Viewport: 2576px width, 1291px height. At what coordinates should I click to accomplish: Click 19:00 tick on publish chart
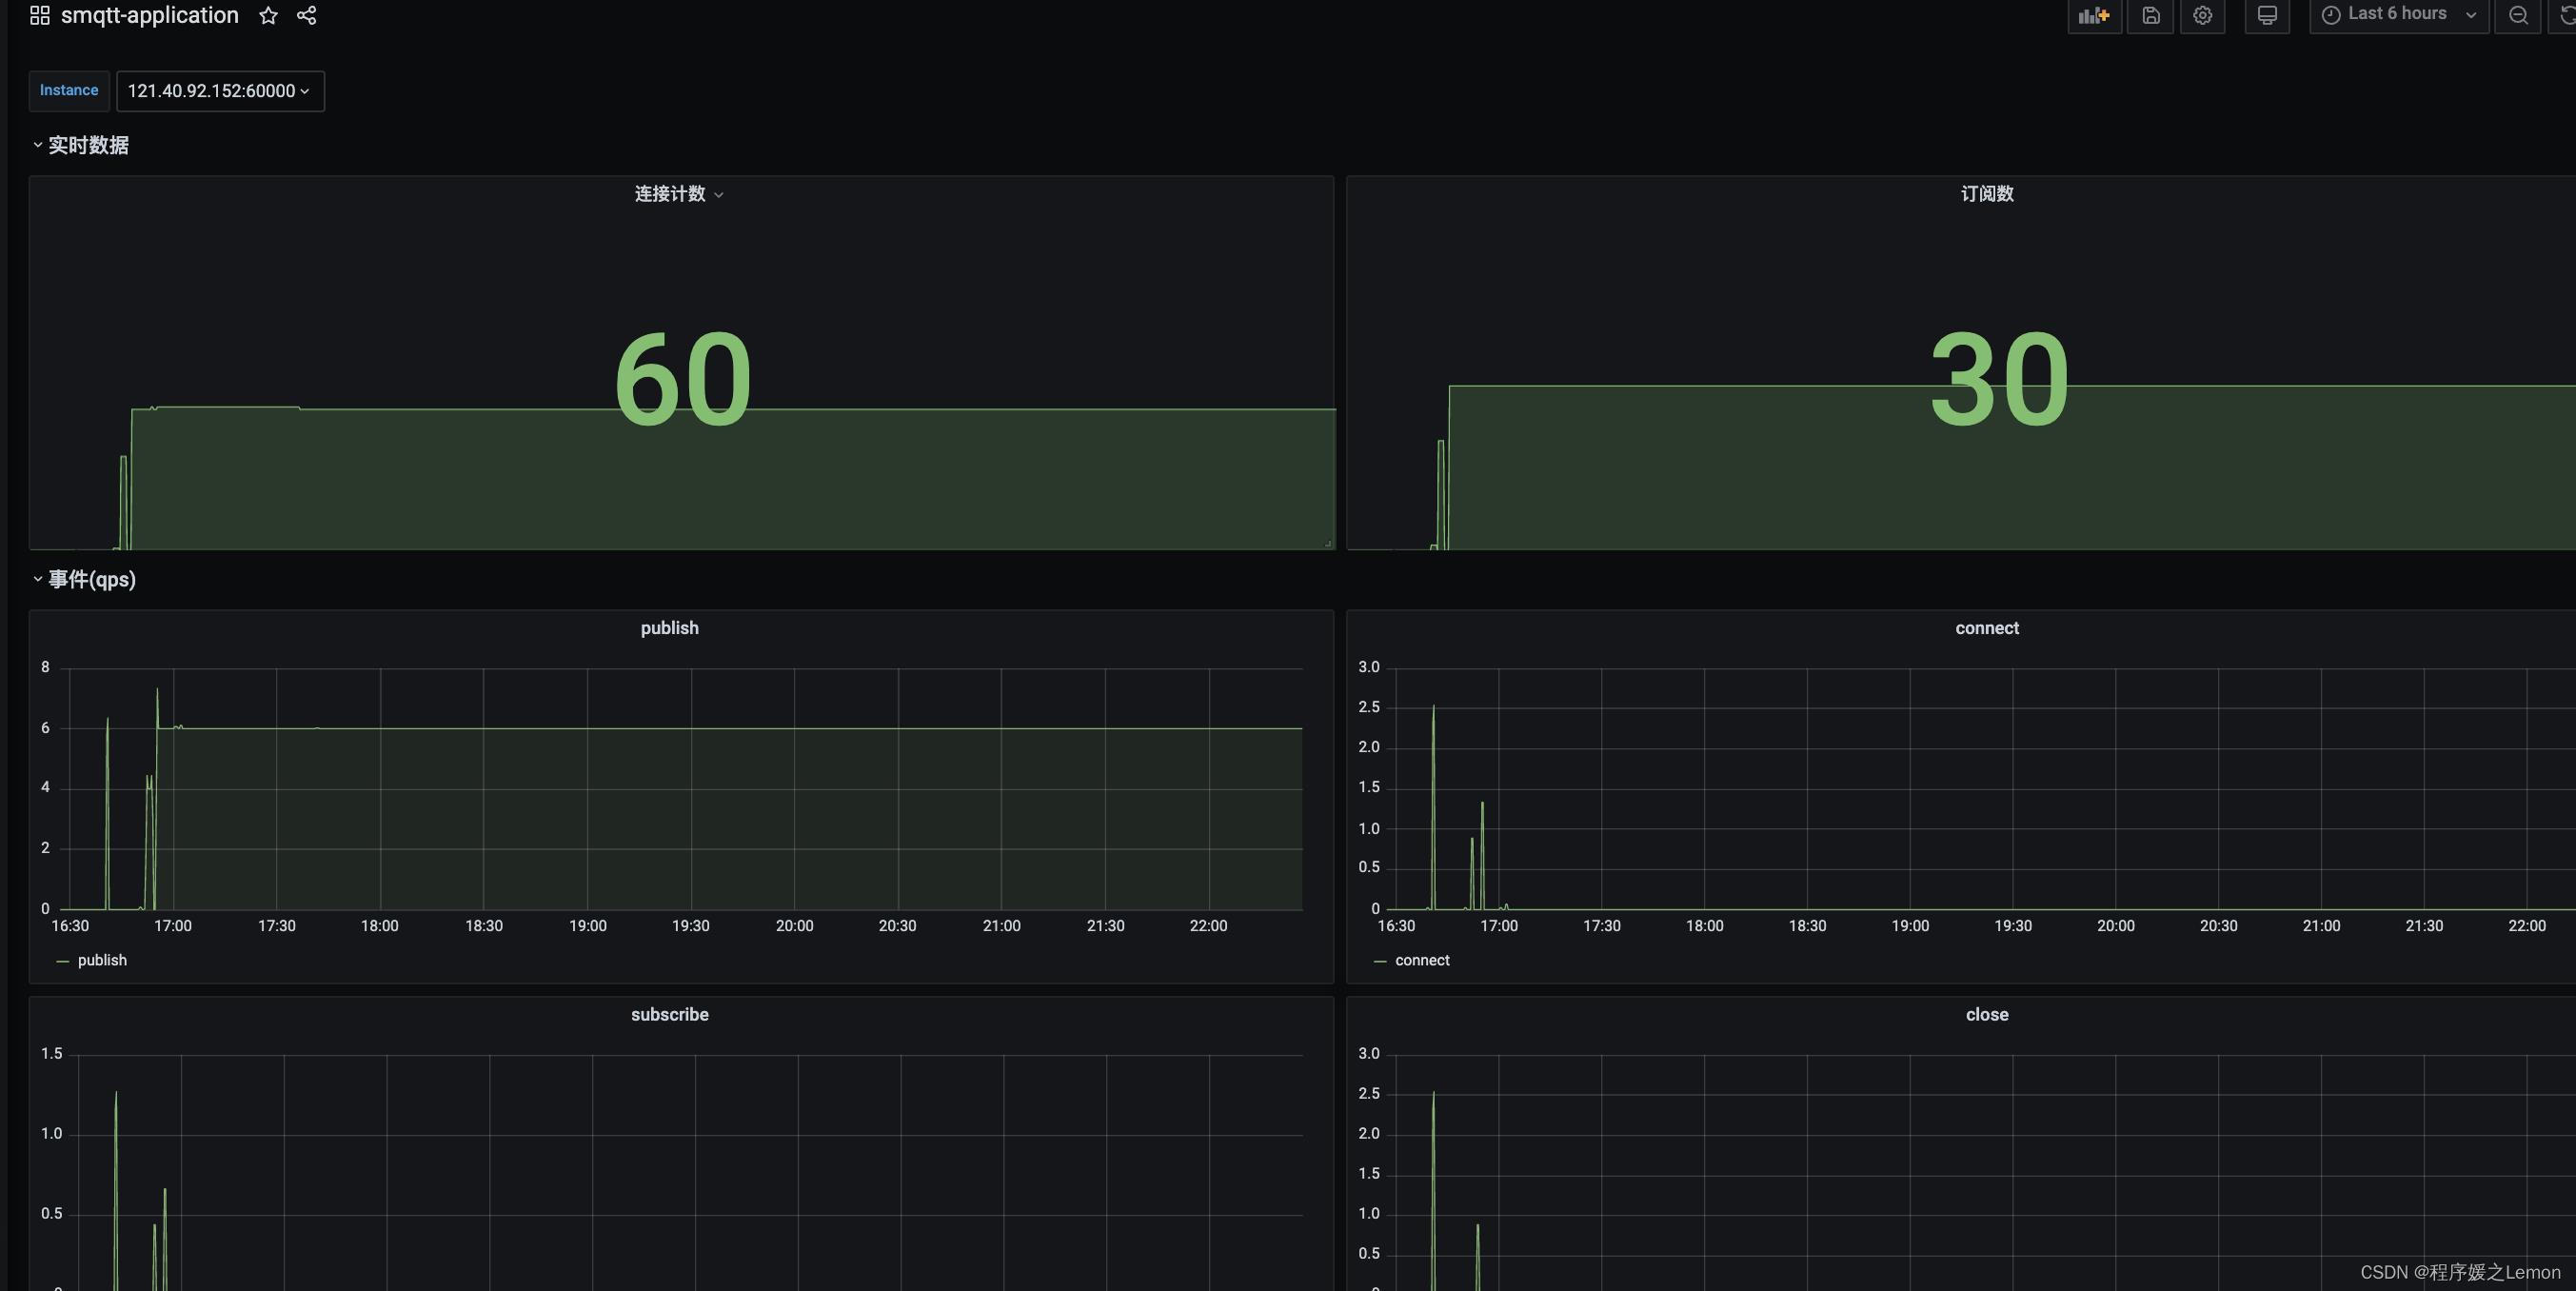[588, 926]
